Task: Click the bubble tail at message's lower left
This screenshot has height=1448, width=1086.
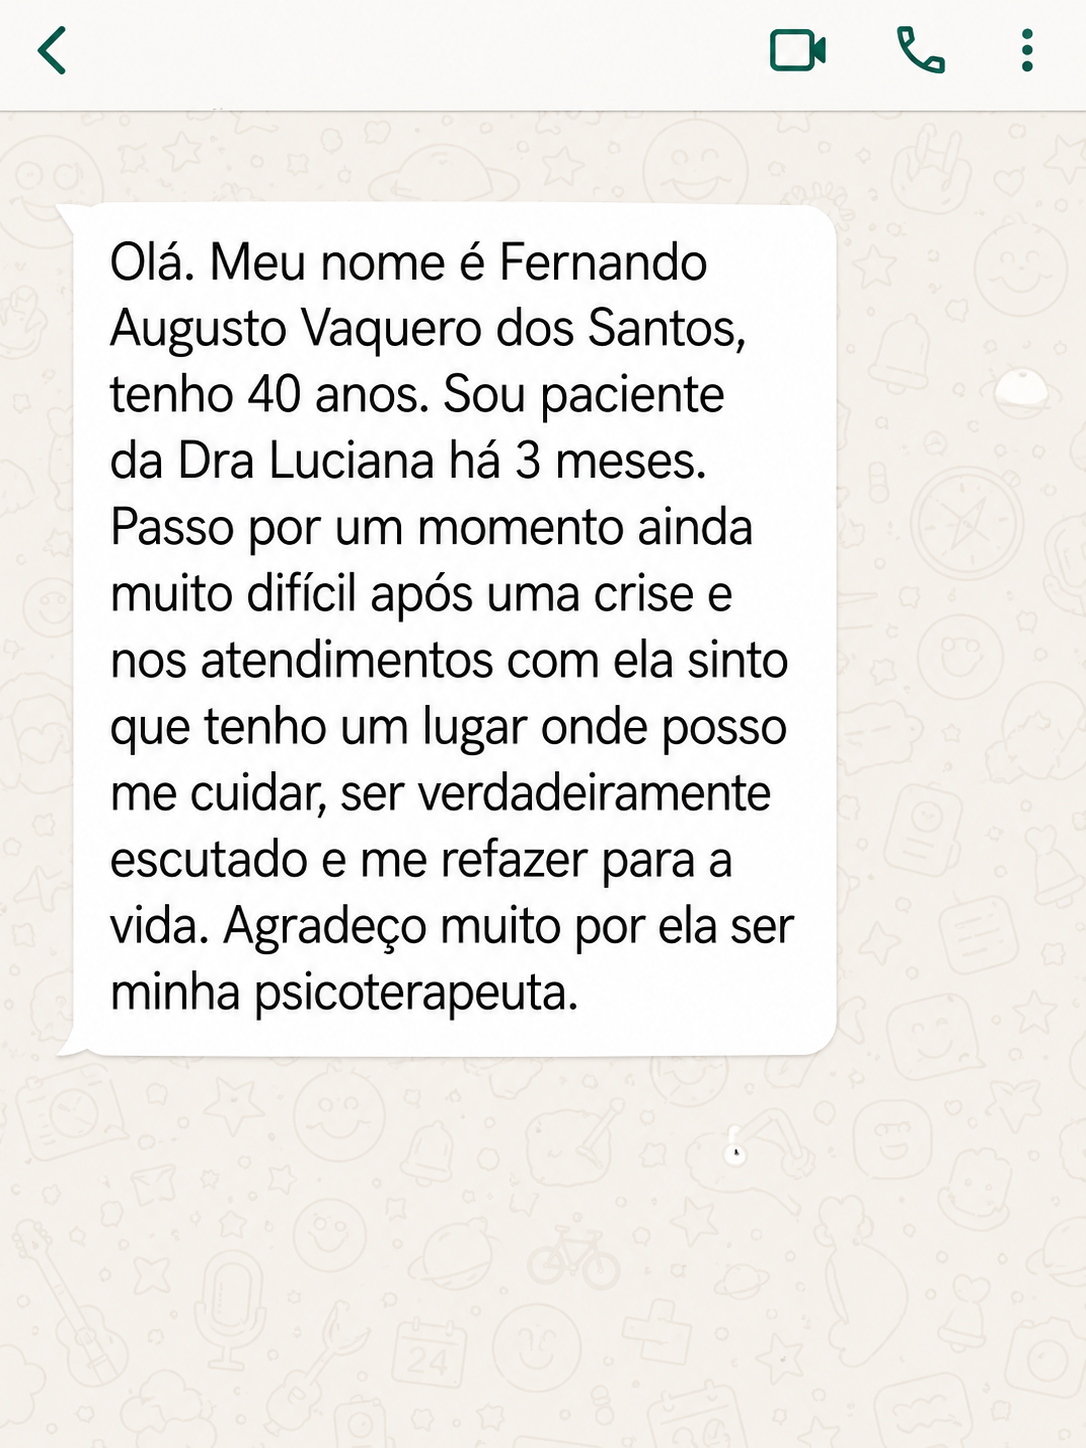Action: pyautogui.click(x=69, y=1045)
